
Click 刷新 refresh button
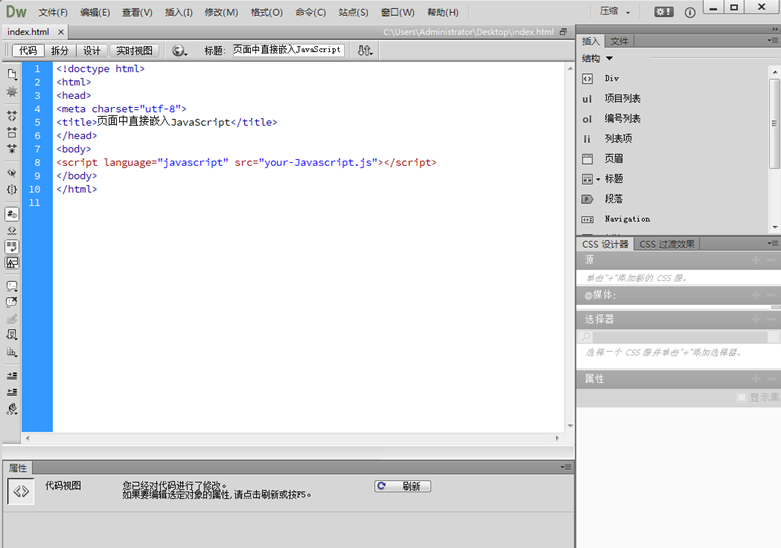402,486
